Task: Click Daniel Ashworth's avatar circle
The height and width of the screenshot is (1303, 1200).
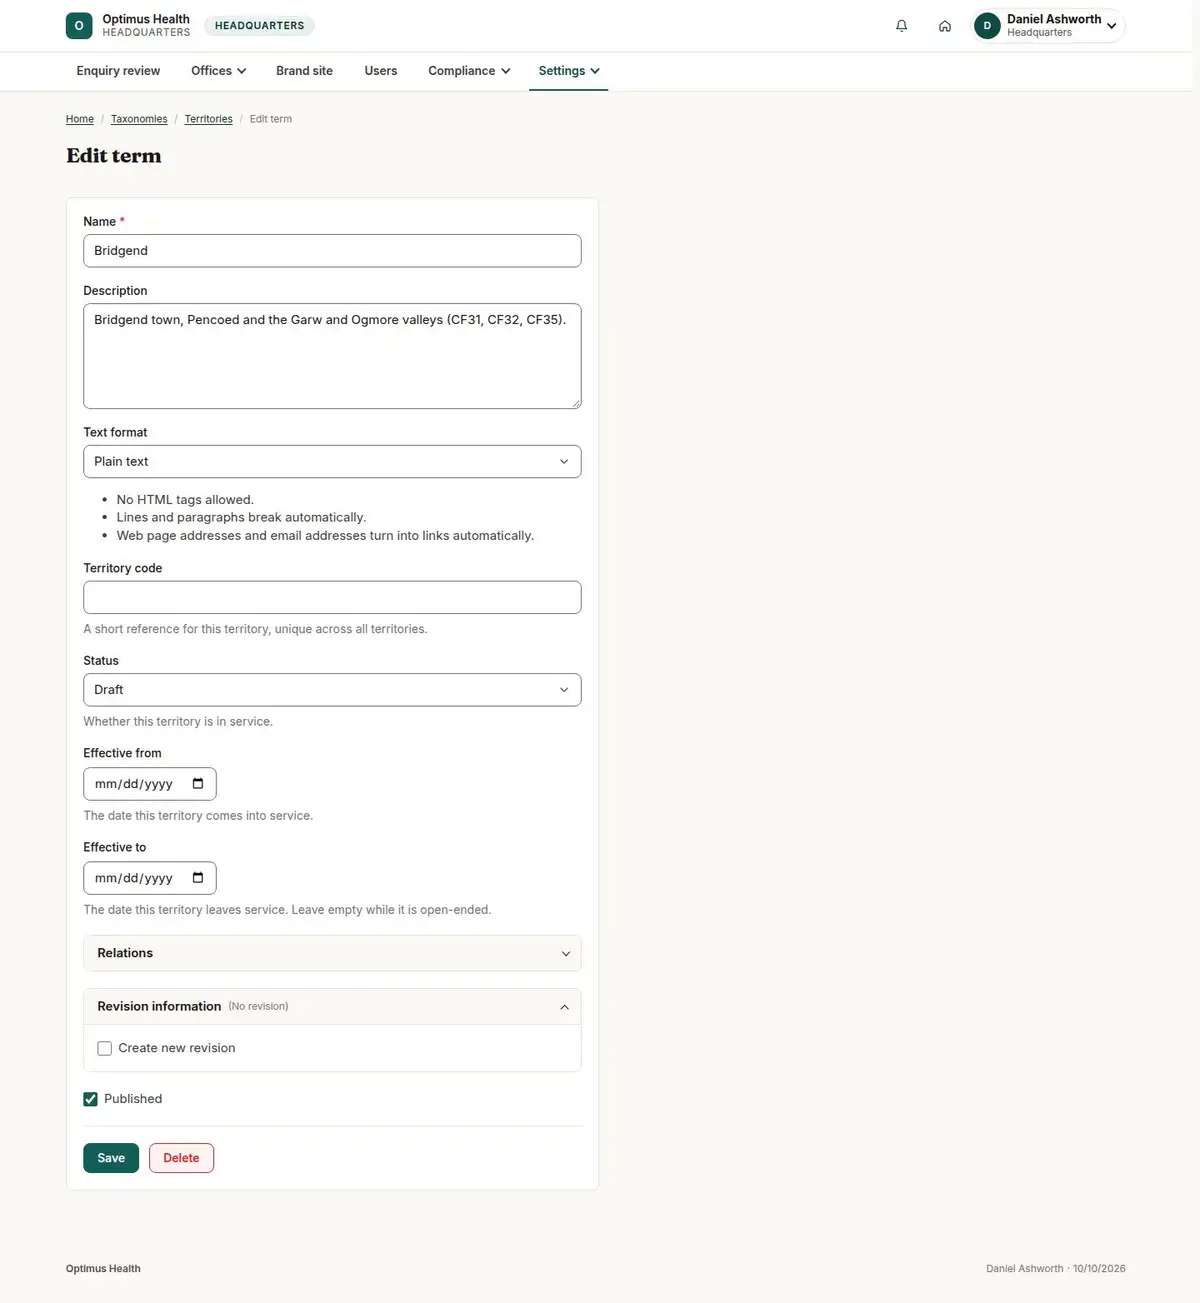Action: [987, 26]
